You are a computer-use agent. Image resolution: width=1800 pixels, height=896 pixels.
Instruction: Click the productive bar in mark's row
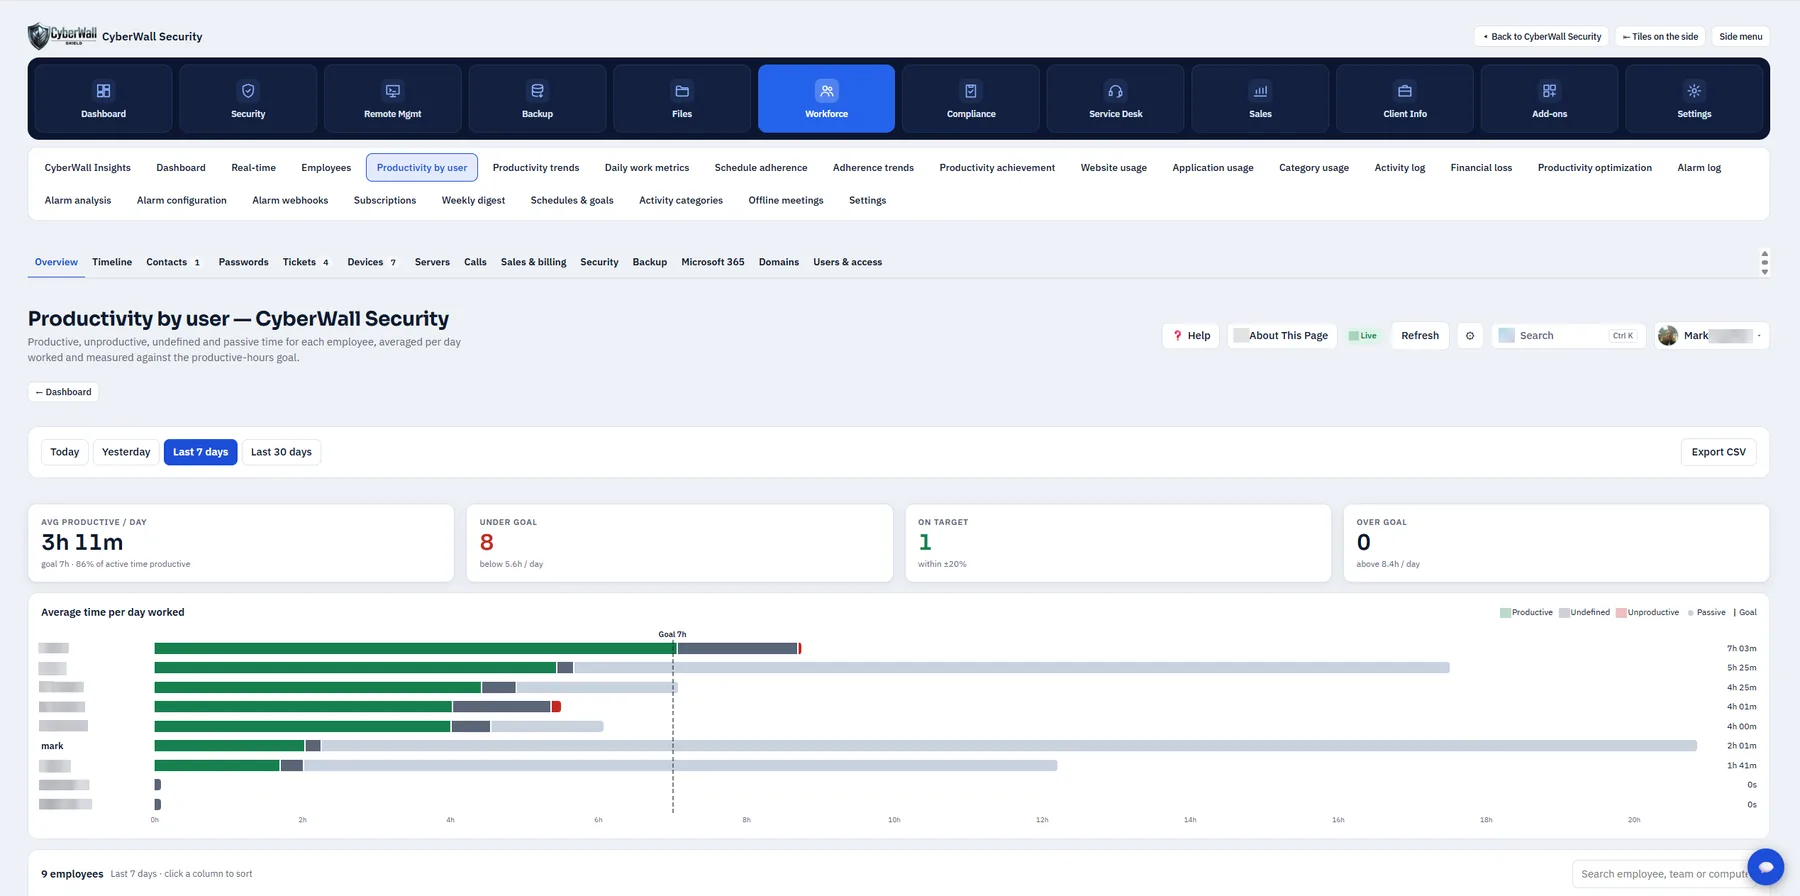coord(229,746)
